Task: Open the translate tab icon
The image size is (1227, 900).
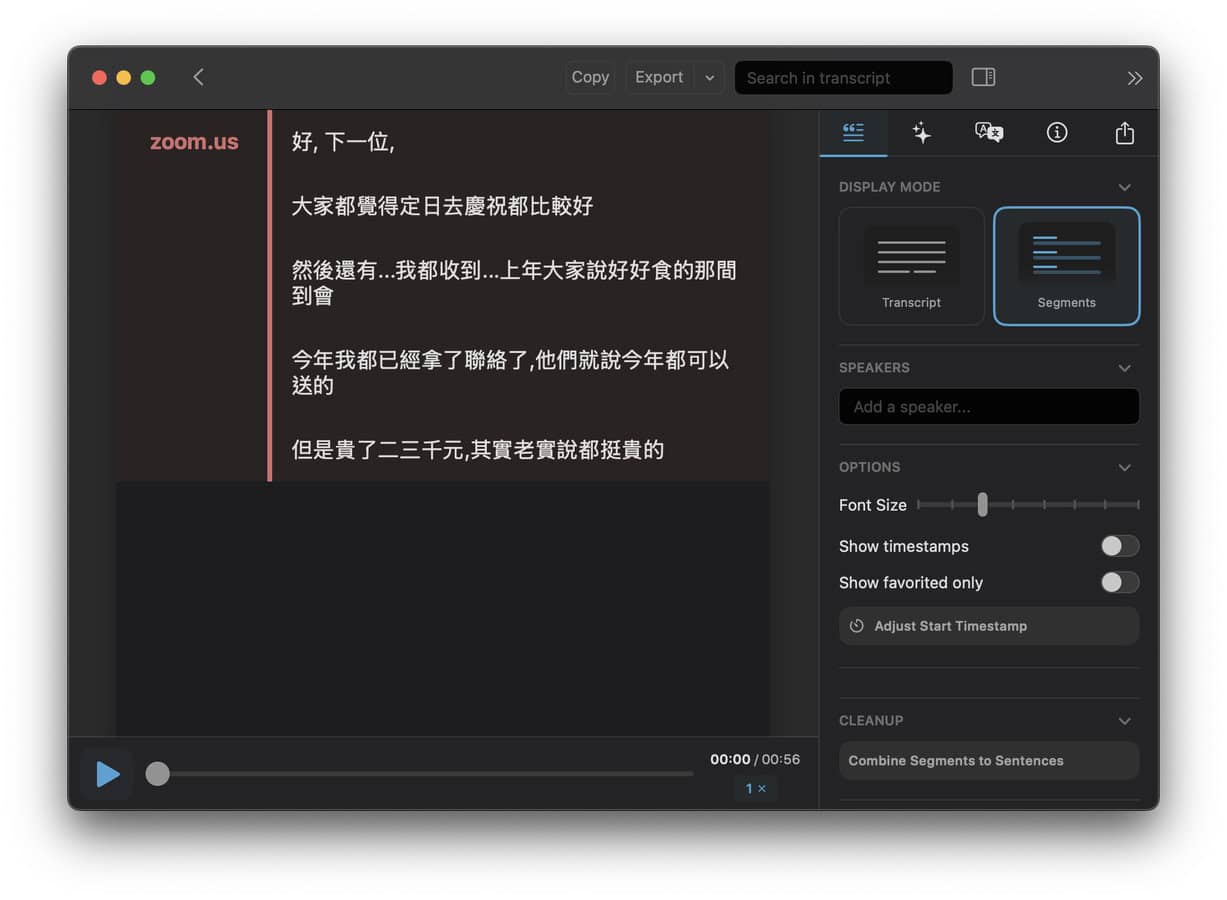Action: 988,133
